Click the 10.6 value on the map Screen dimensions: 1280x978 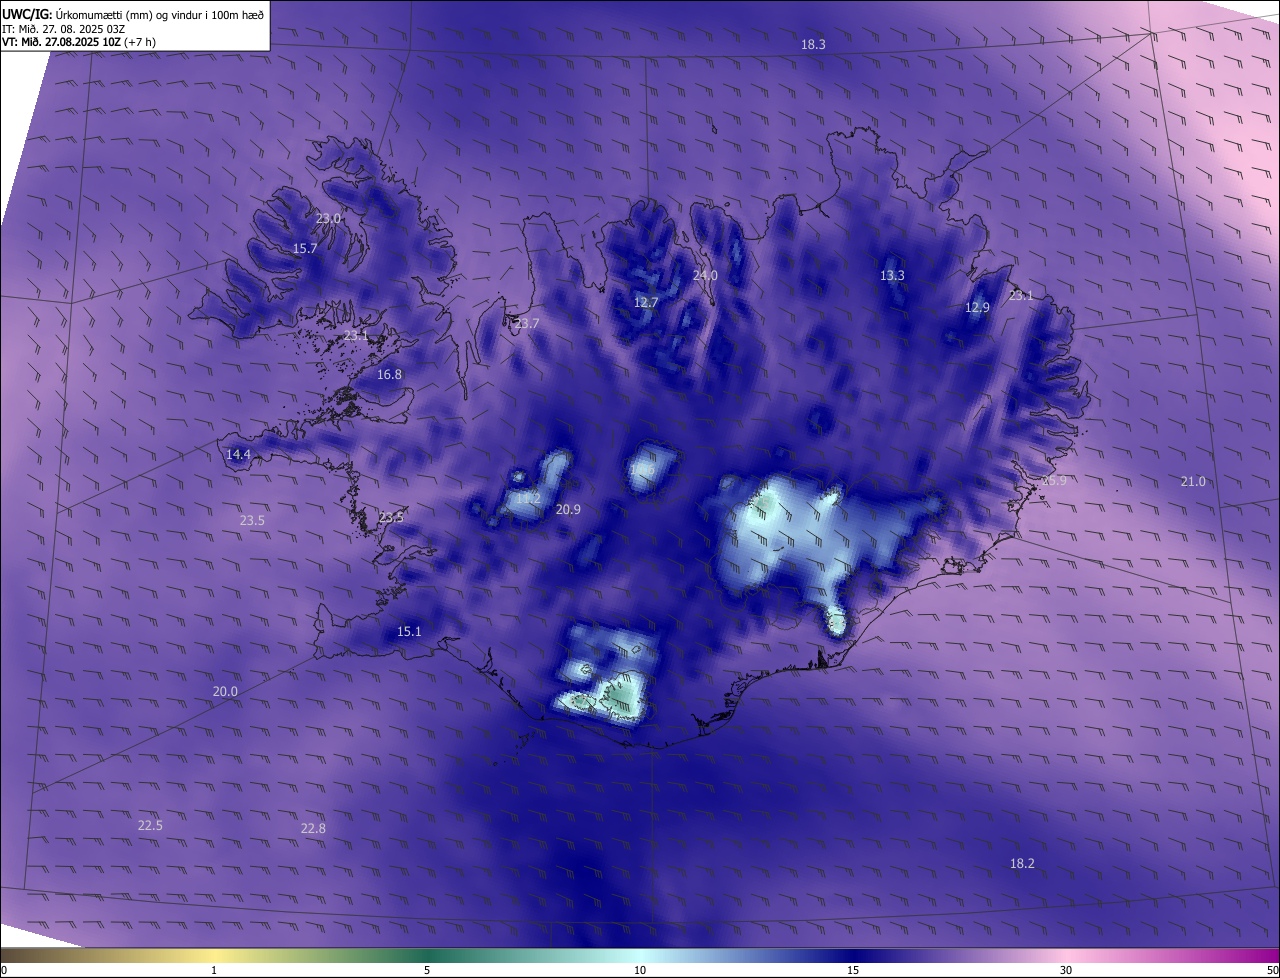coord(643,470)
